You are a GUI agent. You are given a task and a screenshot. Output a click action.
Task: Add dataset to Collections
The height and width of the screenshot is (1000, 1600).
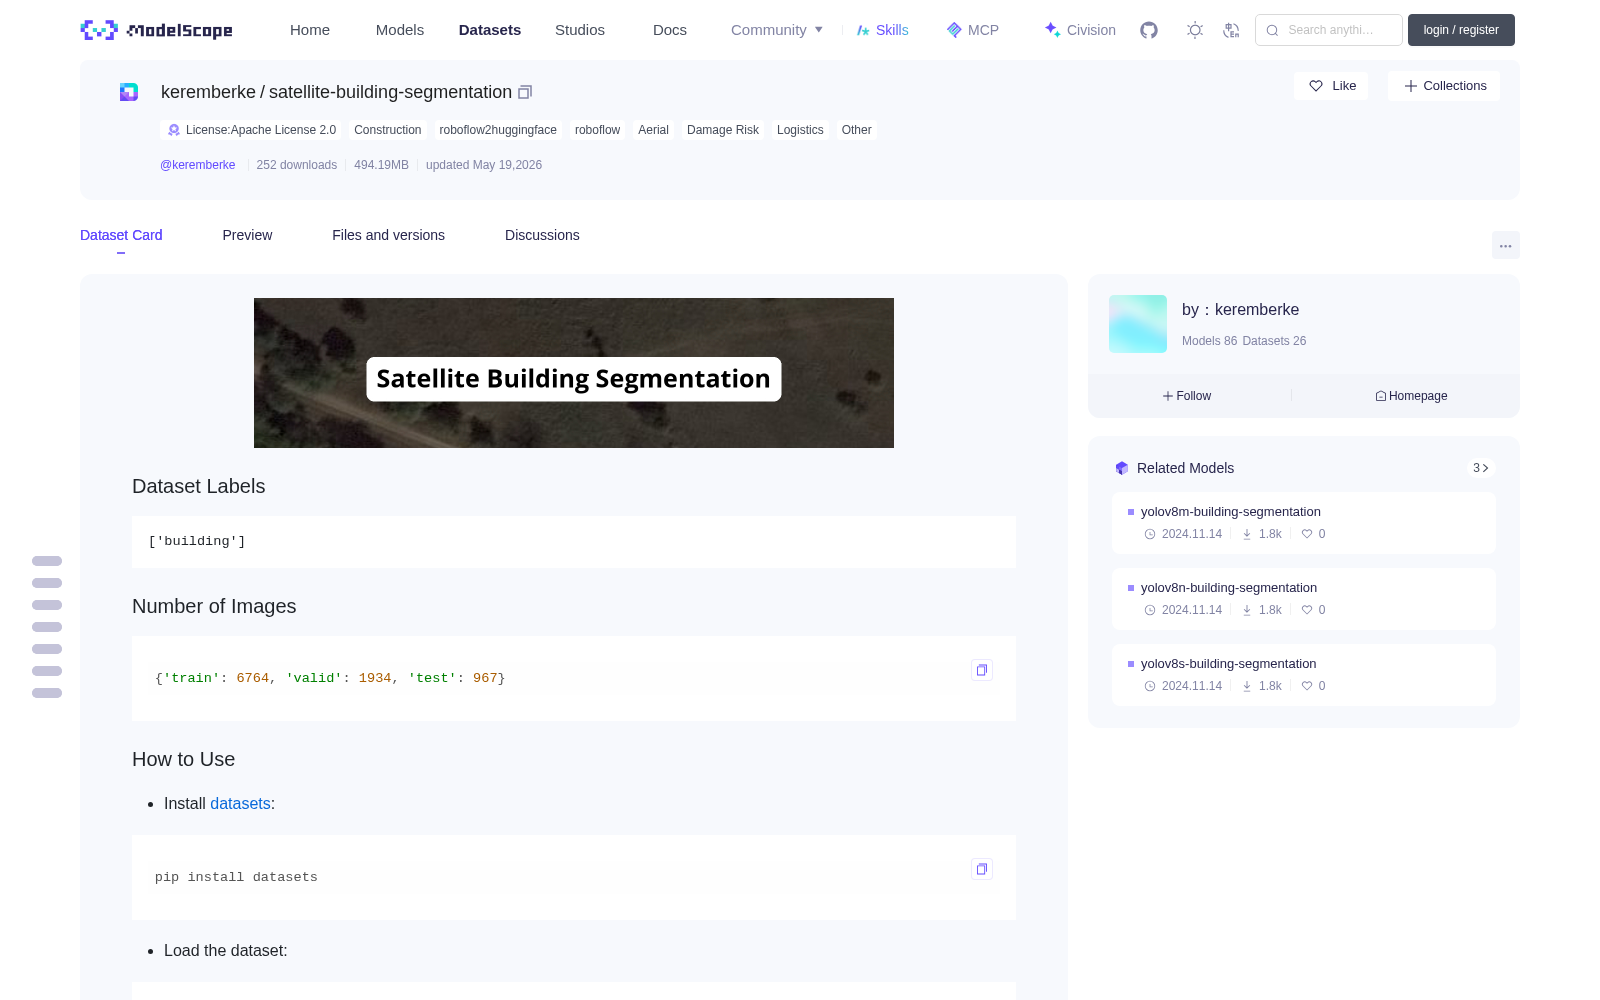click(x=1444, y=86)
